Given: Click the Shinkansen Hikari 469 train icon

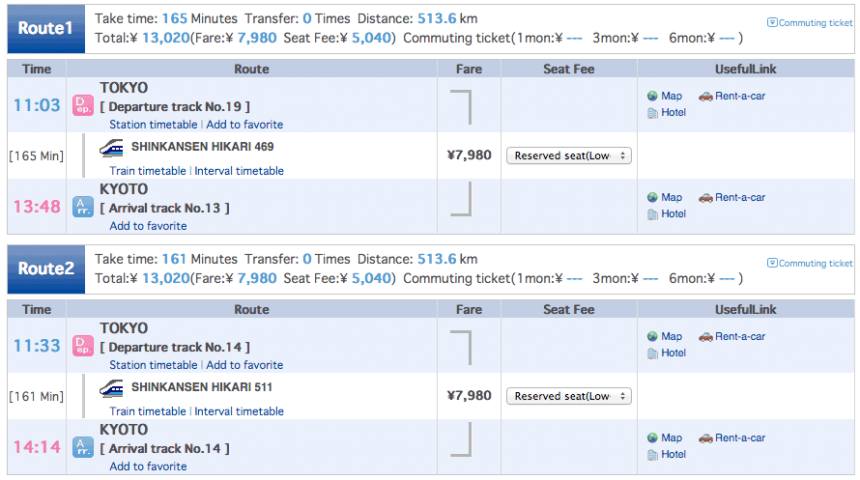Looking at the screenshot, I should pos(112,147).
